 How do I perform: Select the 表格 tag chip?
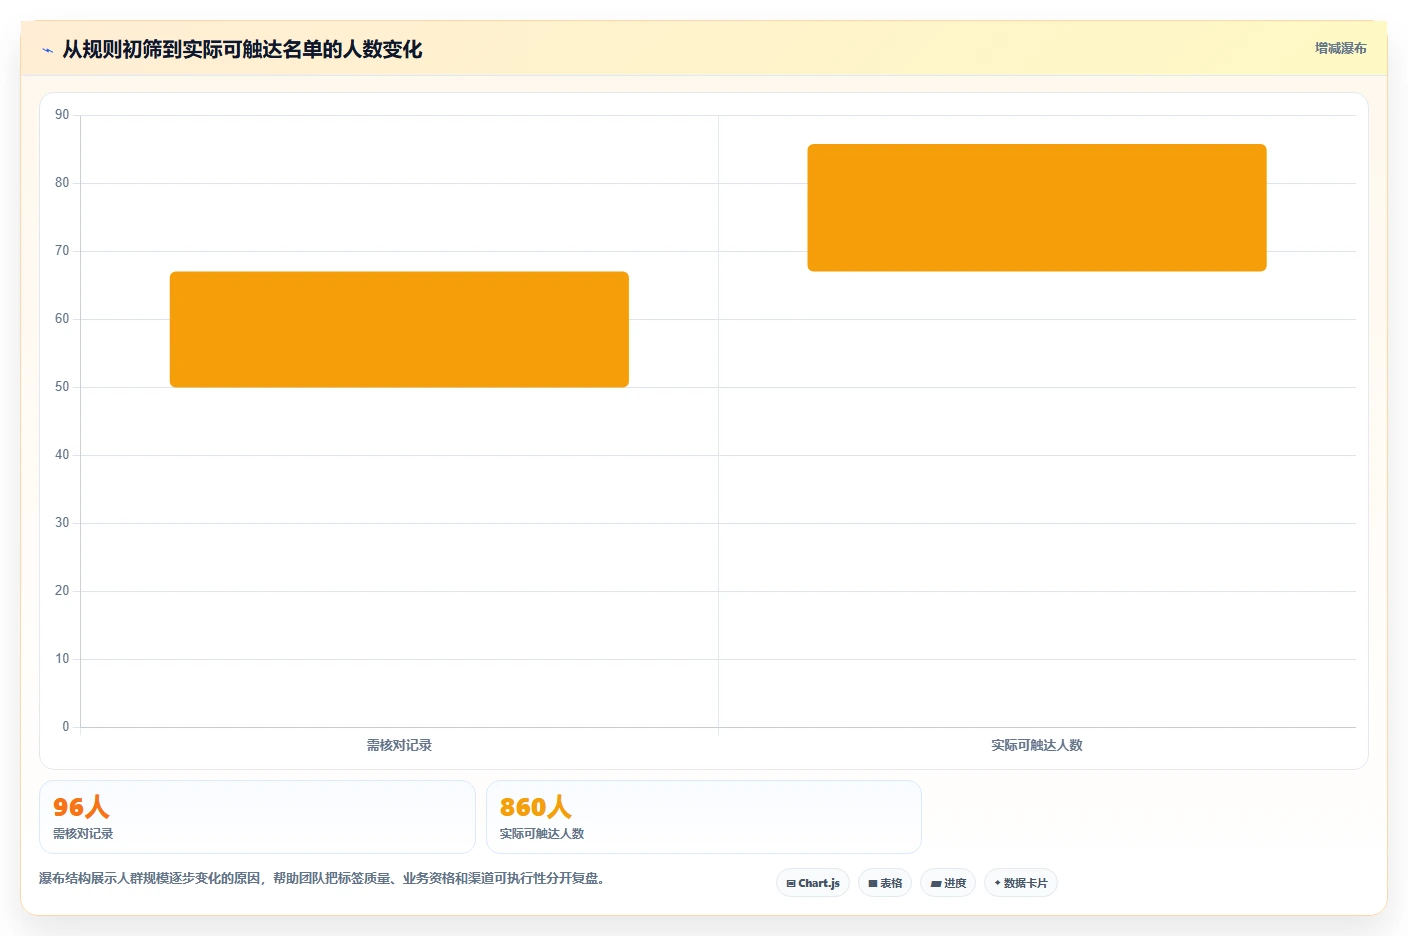tap(885, 883)
